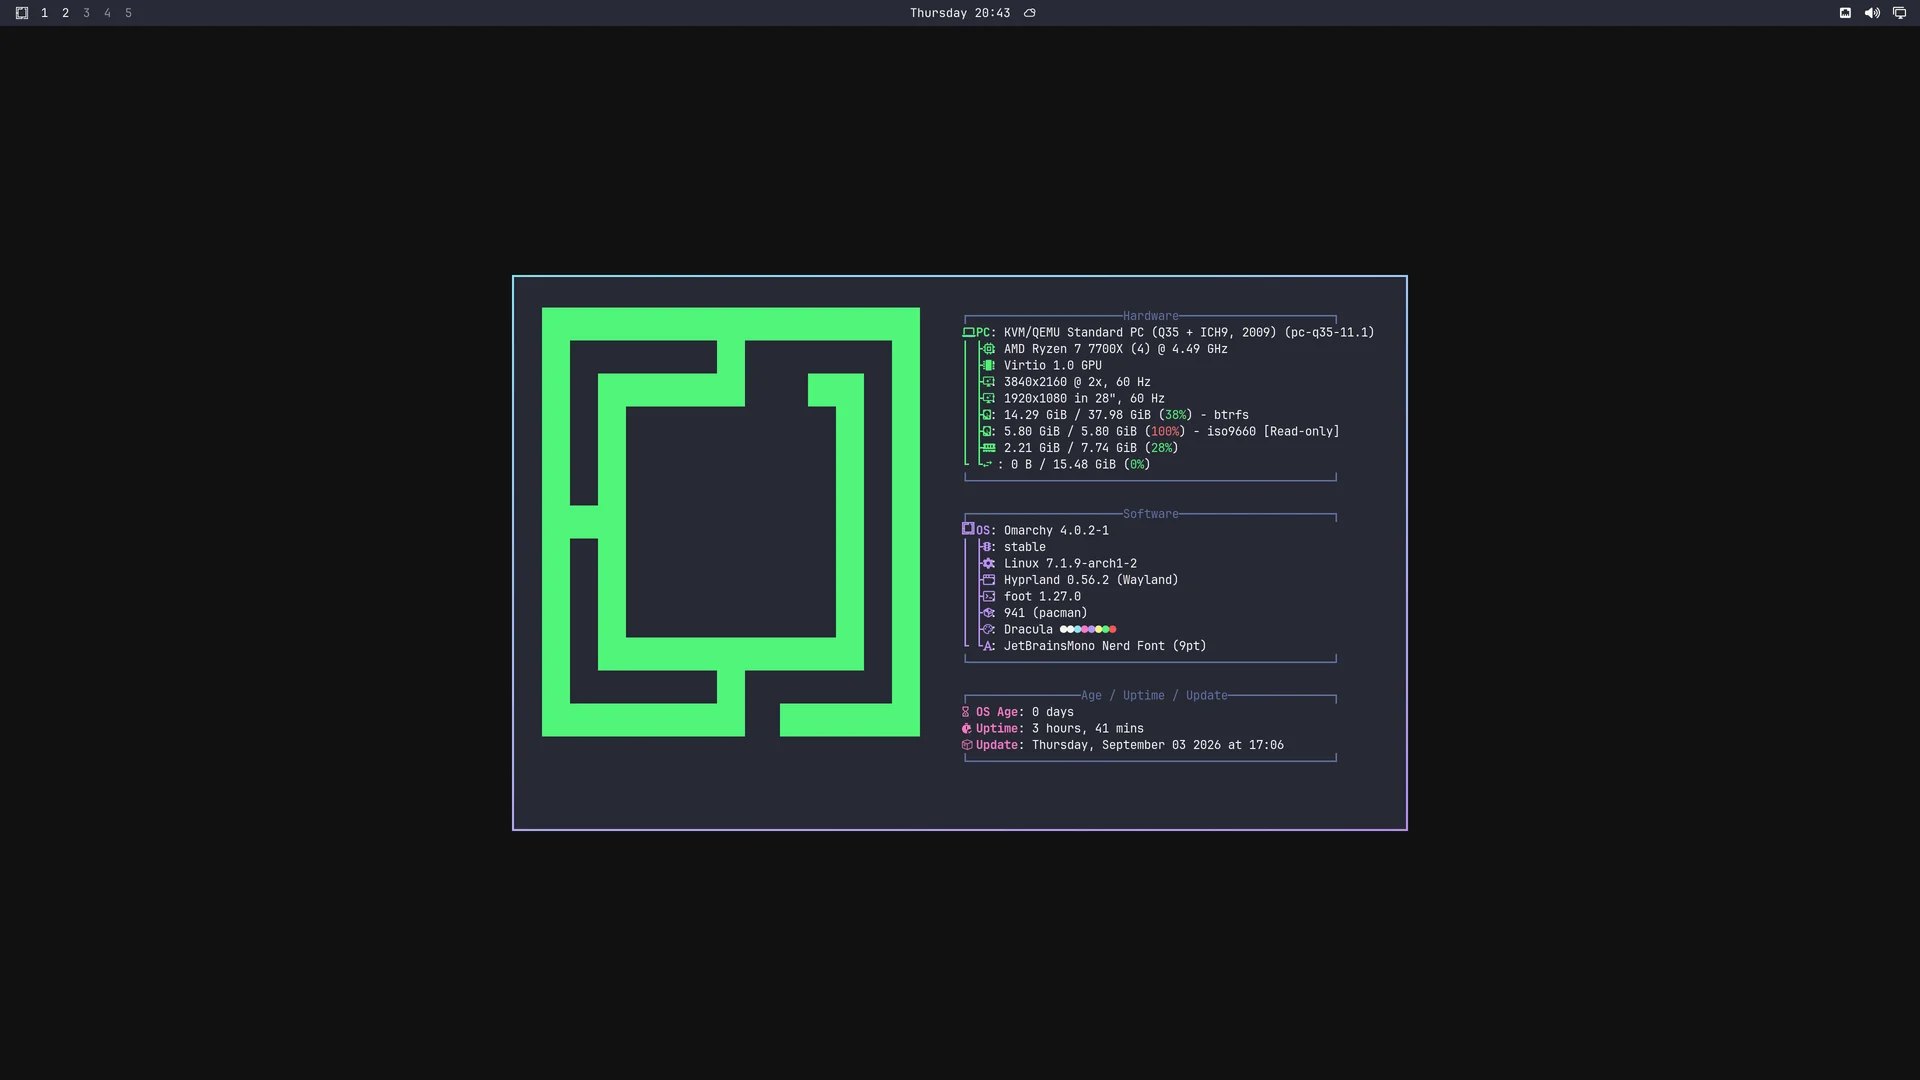Image resolution: width=1920 pixels, height=1080 pixels.
Task: Click the terminal icon beside foot 1.27.0
Action: (988, 596)
